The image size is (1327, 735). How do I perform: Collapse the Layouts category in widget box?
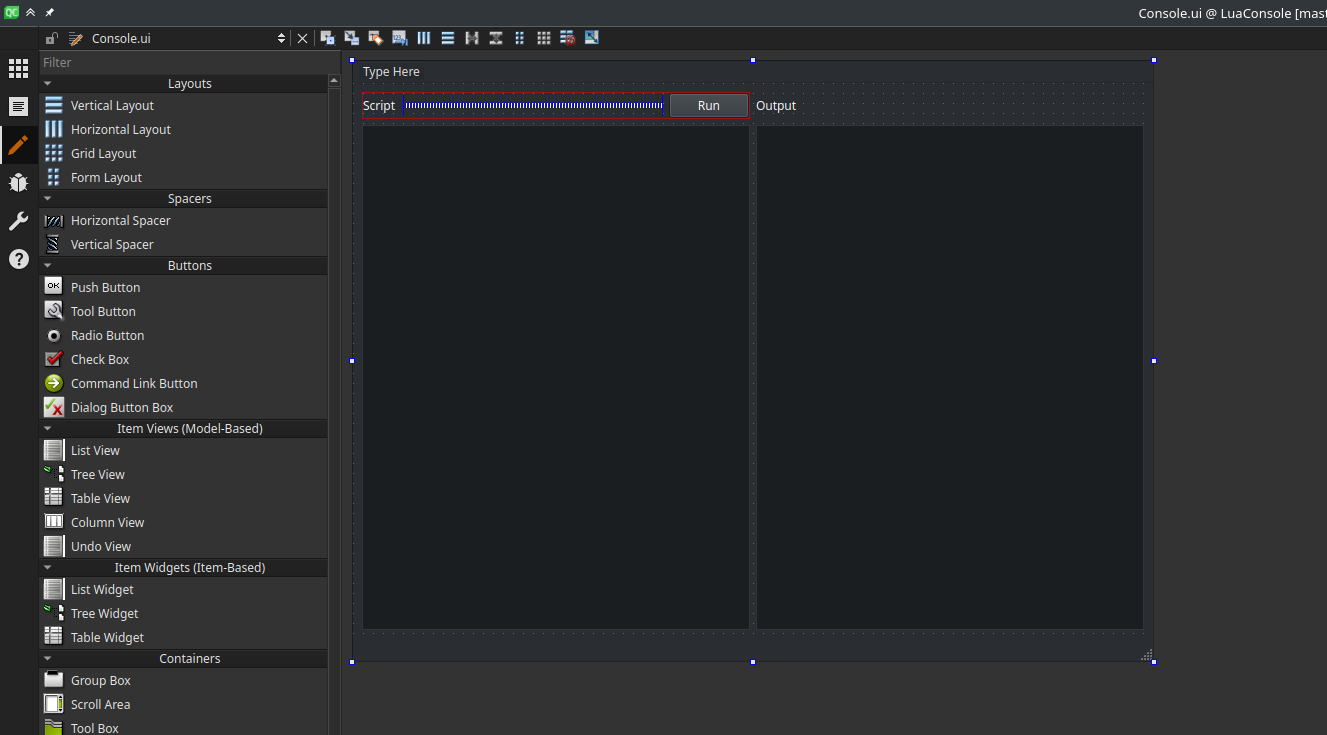coord(48,84)
